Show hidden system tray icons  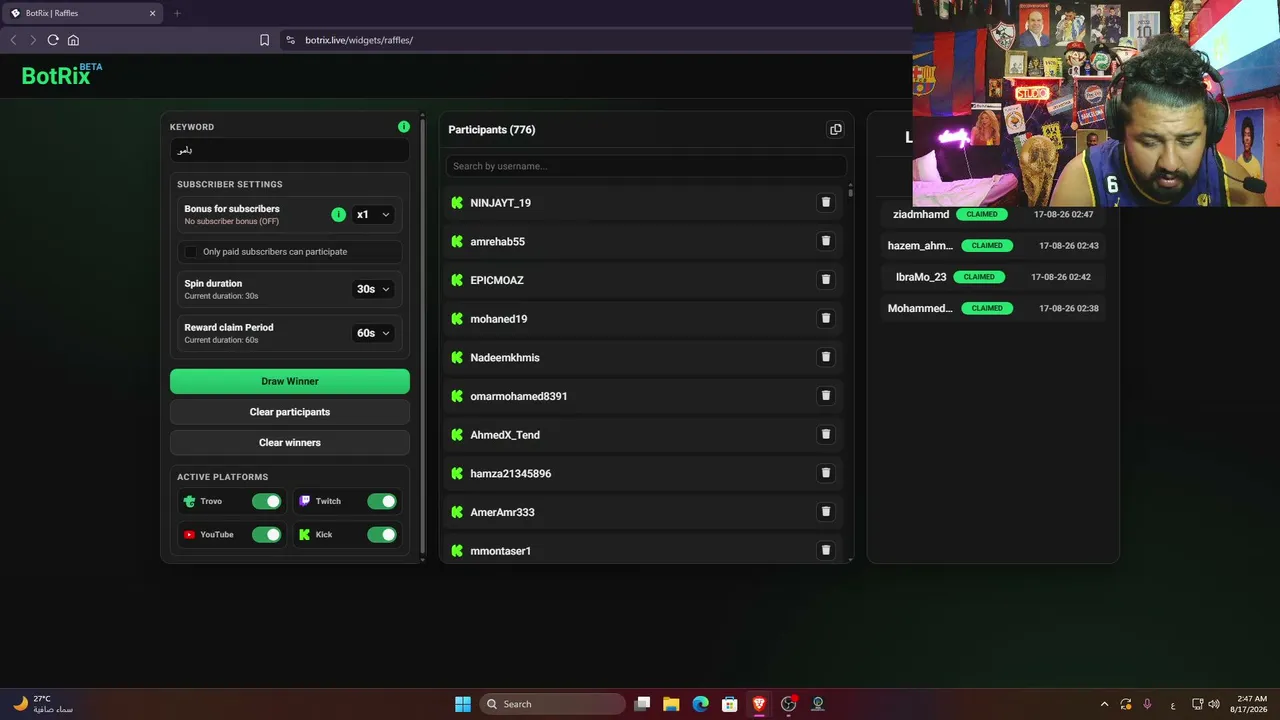coord(1104,704)
